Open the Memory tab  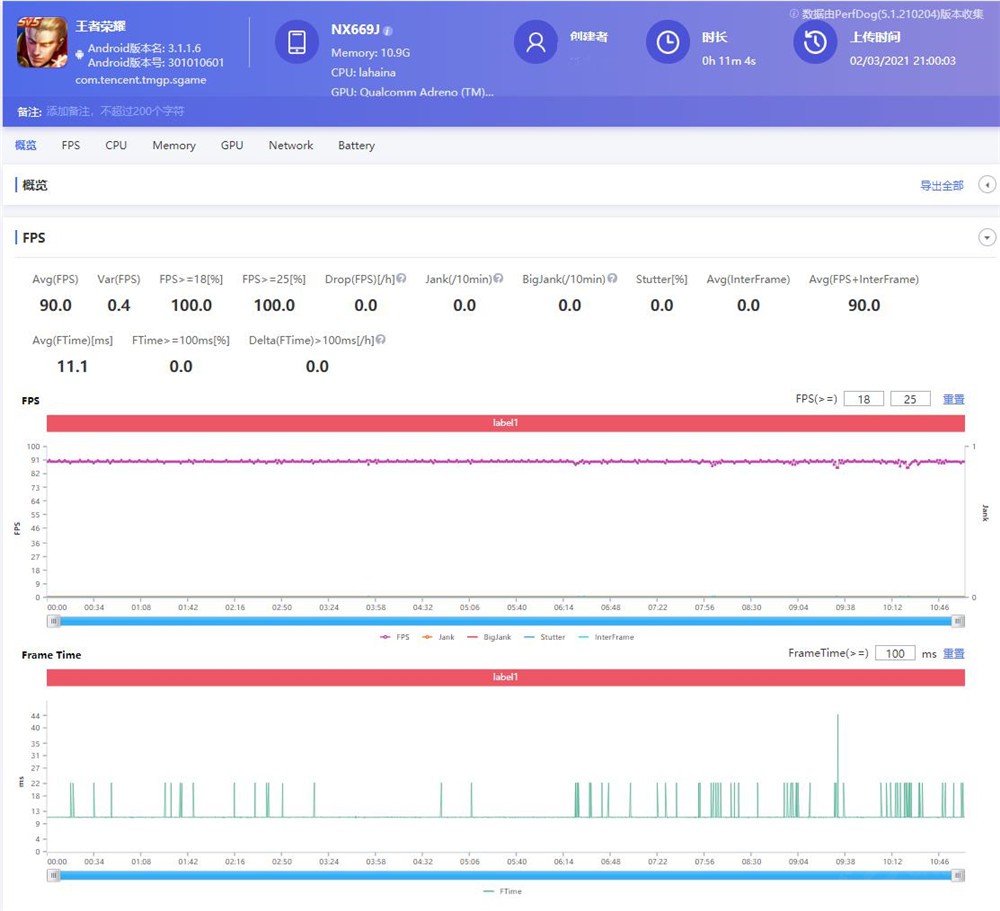174,146
